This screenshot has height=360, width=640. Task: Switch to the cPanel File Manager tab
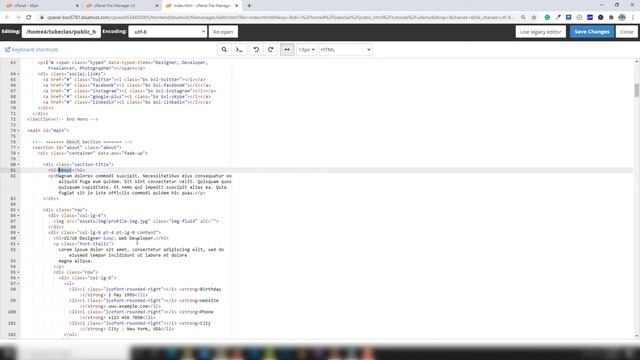click(118, 6)
